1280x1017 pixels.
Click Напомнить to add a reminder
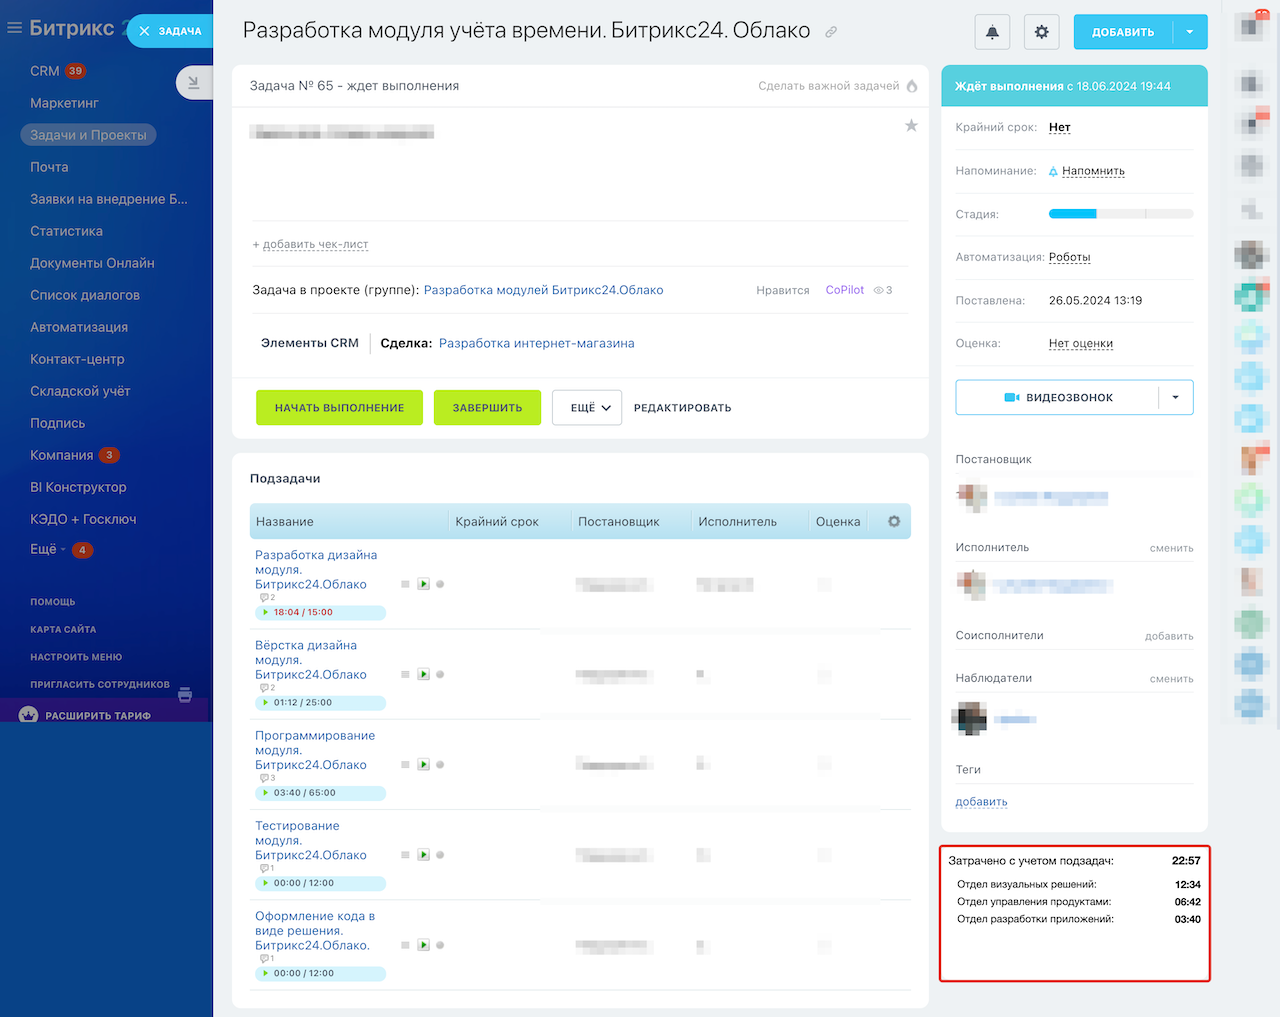[1093, 171]
